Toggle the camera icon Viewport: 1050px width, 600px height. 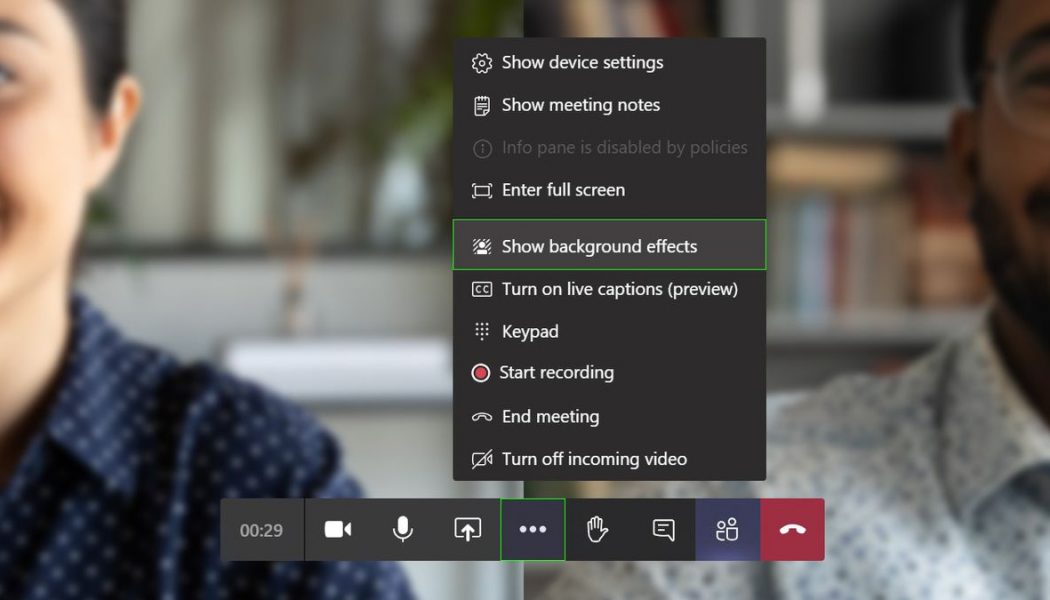point(338,530)
